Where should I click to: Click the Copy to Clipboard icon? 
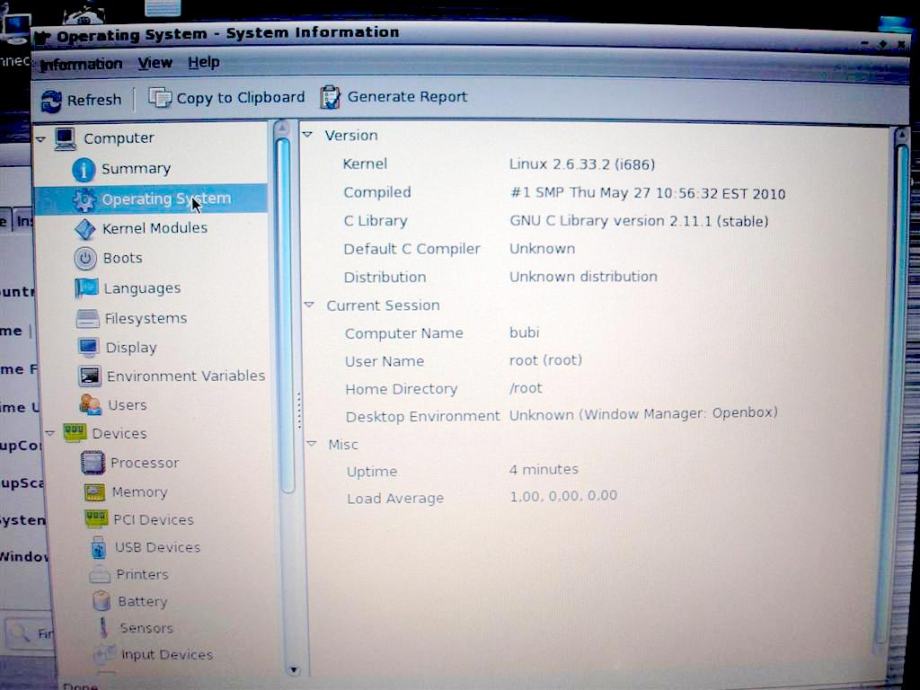point(159,97)
